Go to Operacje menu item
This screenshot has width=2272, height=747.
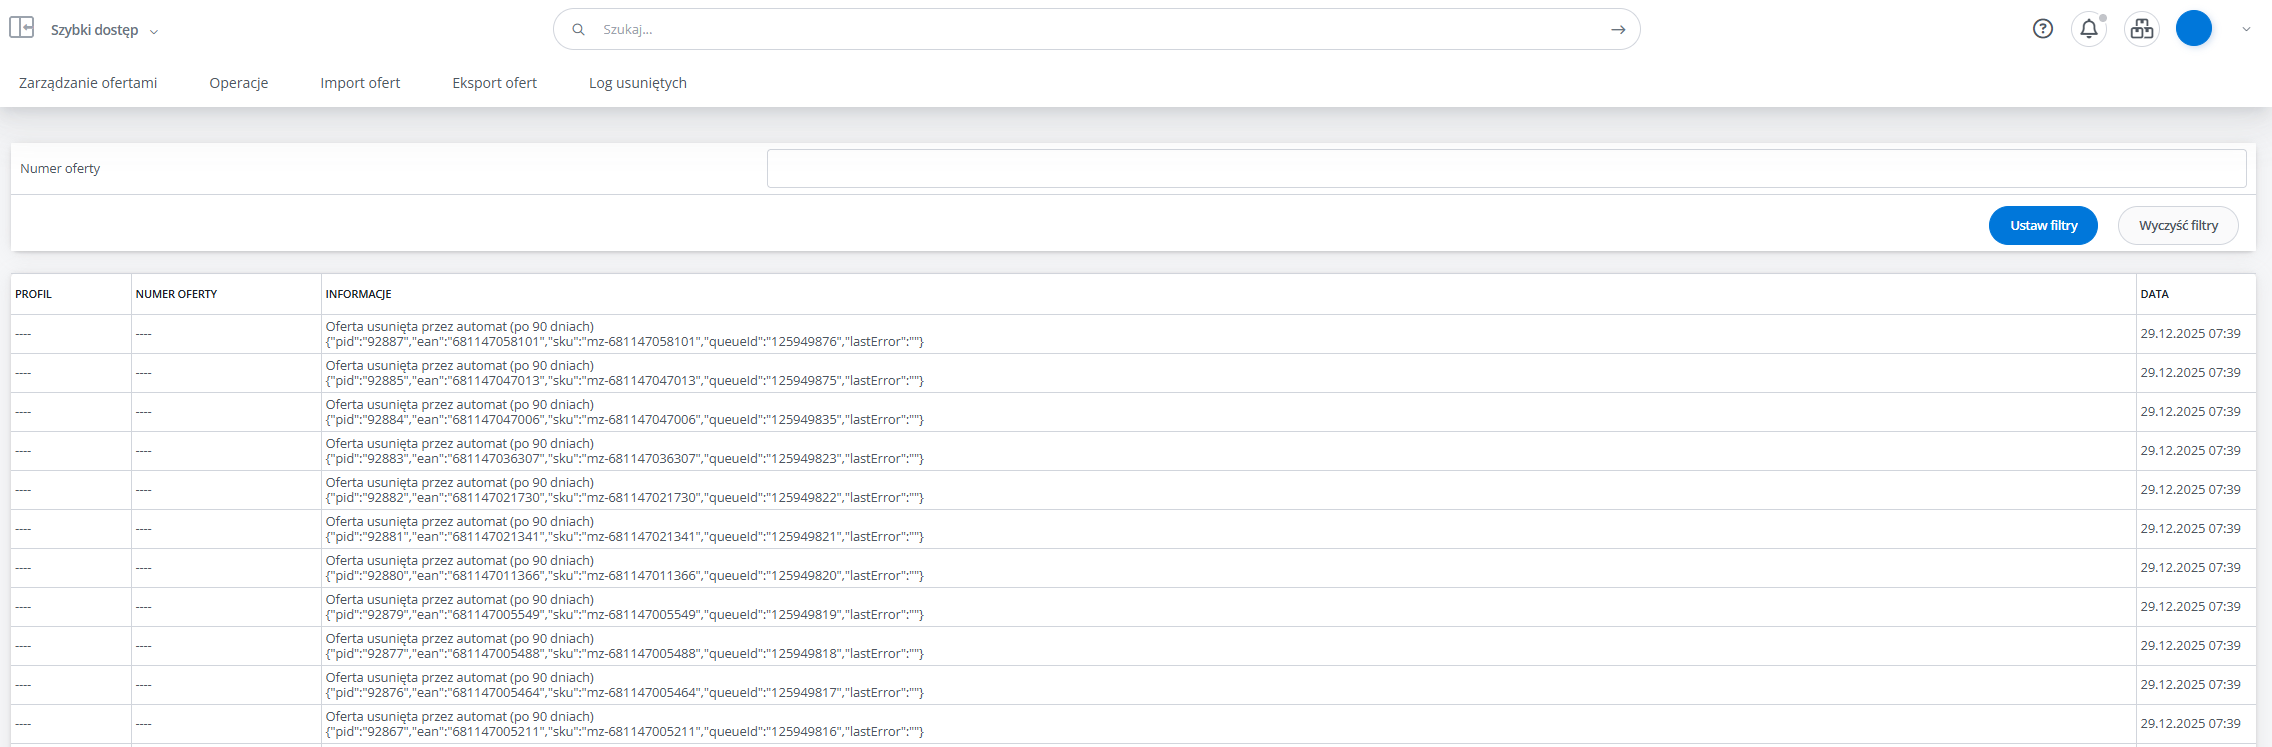coord(238,83)
